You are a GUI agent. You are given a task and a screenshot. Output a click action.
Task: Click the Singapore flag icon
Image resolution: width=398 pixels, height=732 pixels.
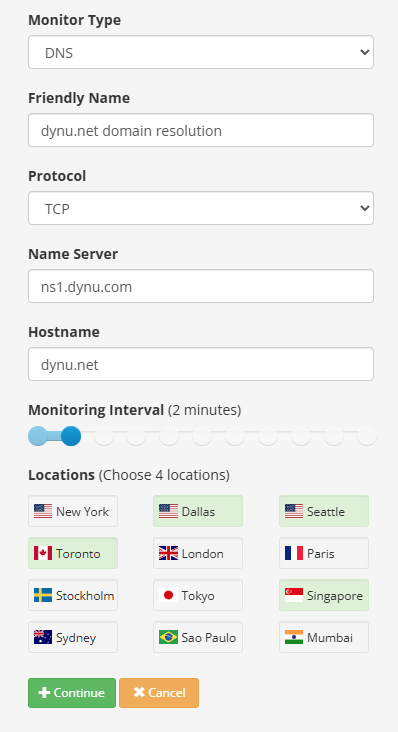tap(294, 595)
